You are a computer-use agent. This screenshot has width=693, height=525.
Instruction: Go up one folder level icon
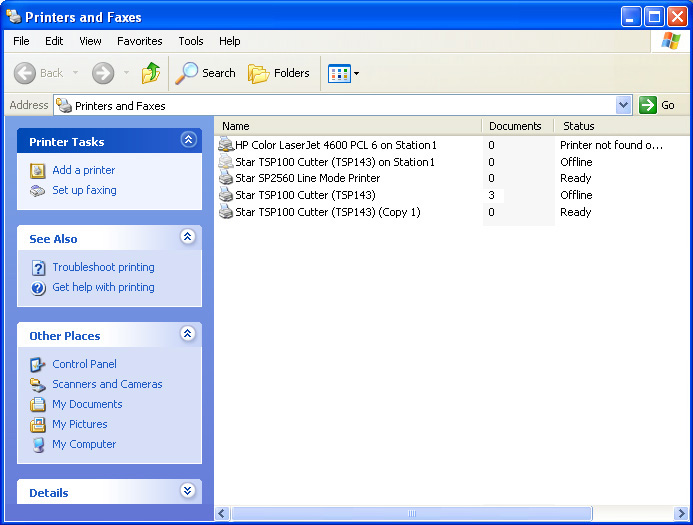point(151,73)
